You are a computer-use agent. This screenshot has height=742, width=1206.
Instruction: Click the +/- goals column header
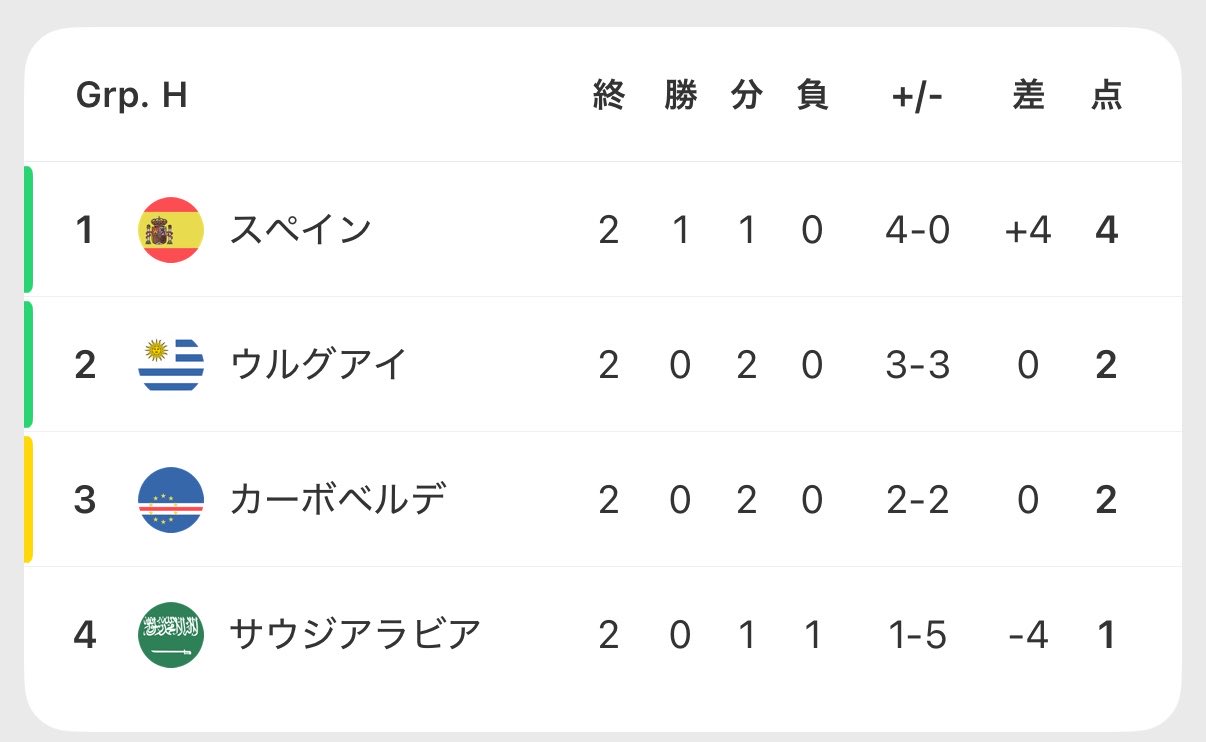pos(917,96)
